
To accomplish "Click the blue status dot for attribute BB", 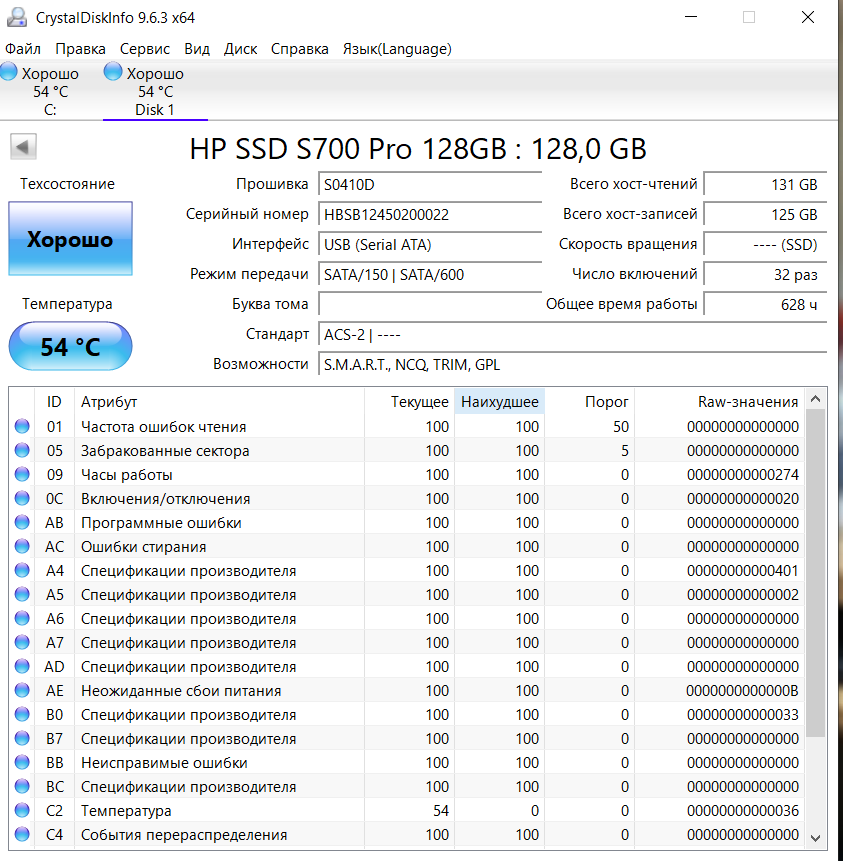I will [x=22, y=762].
